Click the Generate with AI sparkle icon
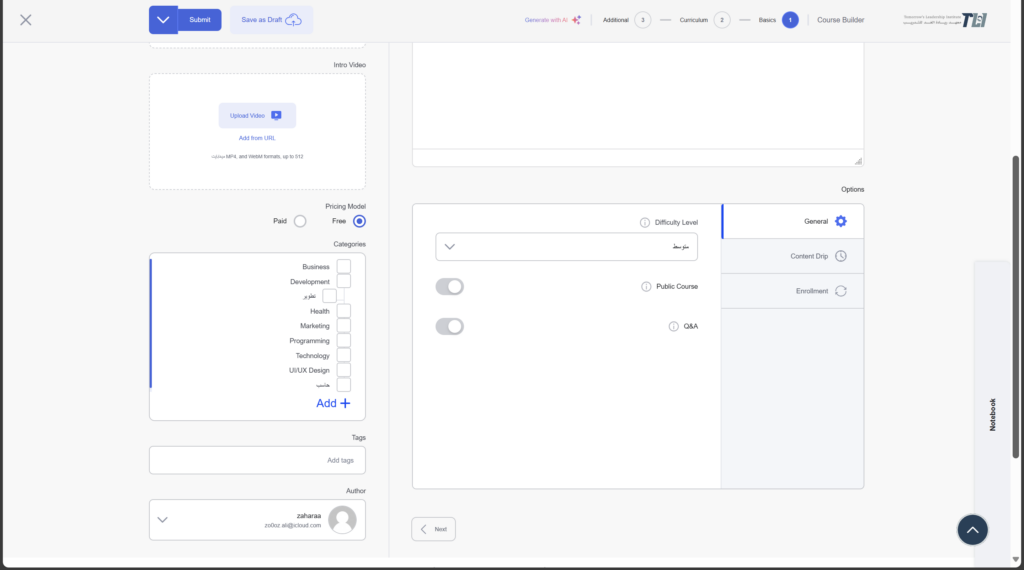Image resolution: width=1024 pixels, height=570 pixels. pyautogui.click(x=576, y=20)
